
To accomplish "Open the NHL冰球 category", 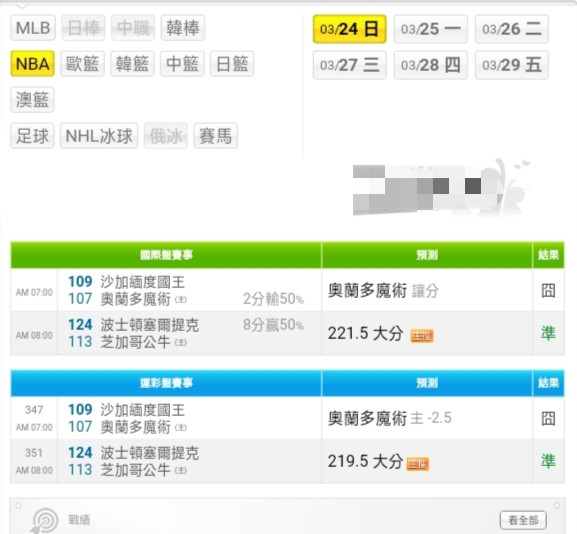I will (x=99, y=136).
